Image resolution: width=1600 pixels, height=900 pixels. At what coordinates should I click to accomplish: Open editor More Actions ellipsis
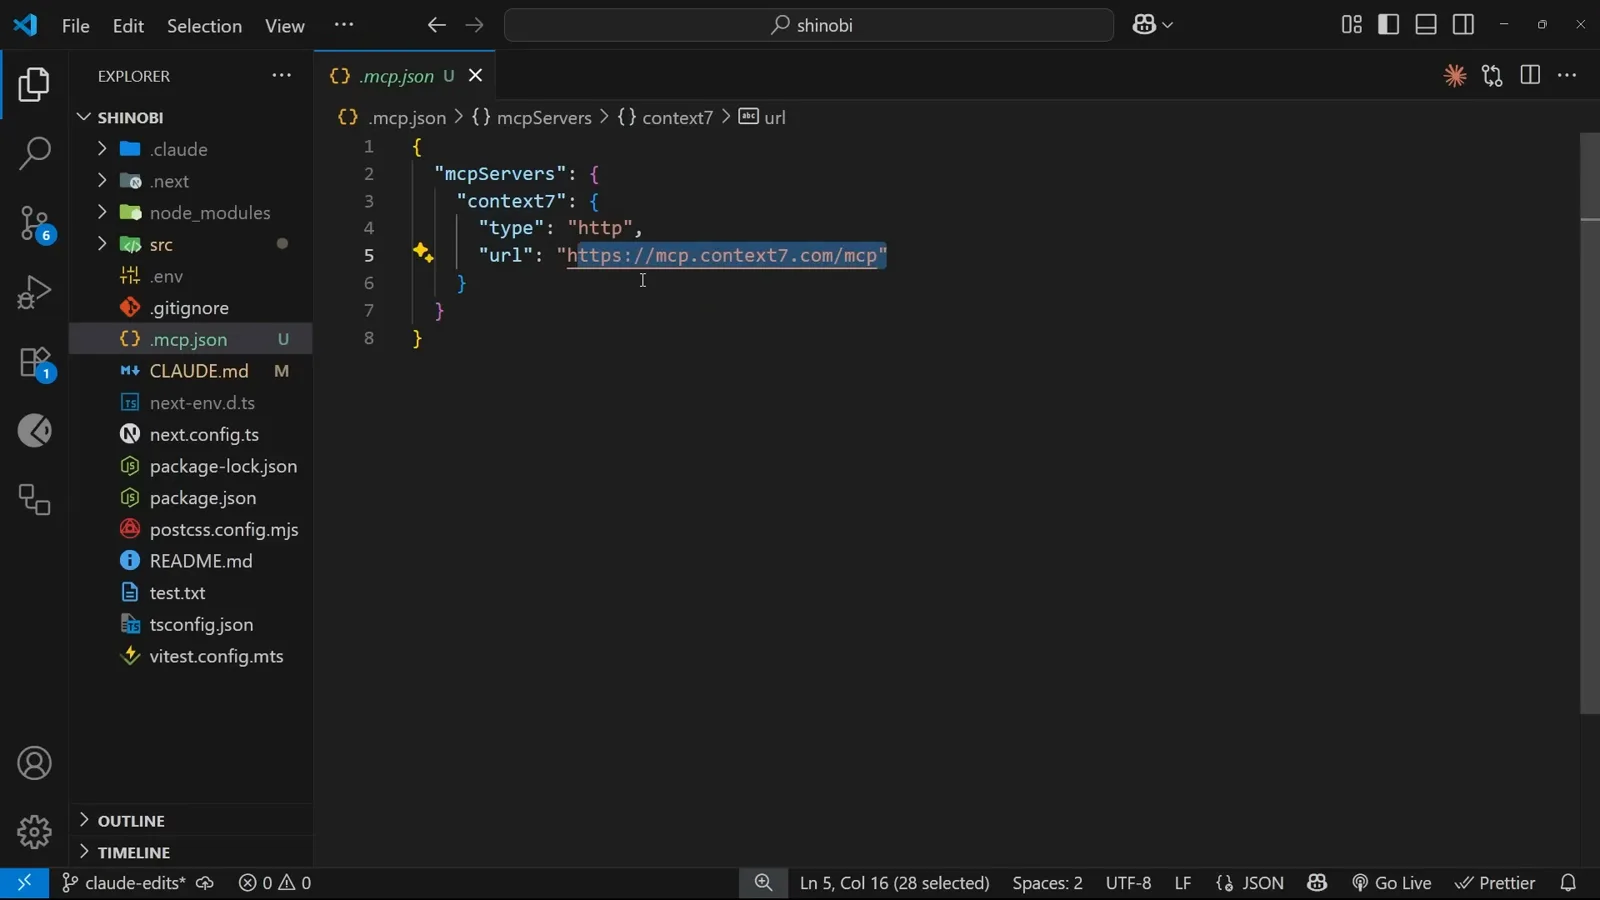1567,76
